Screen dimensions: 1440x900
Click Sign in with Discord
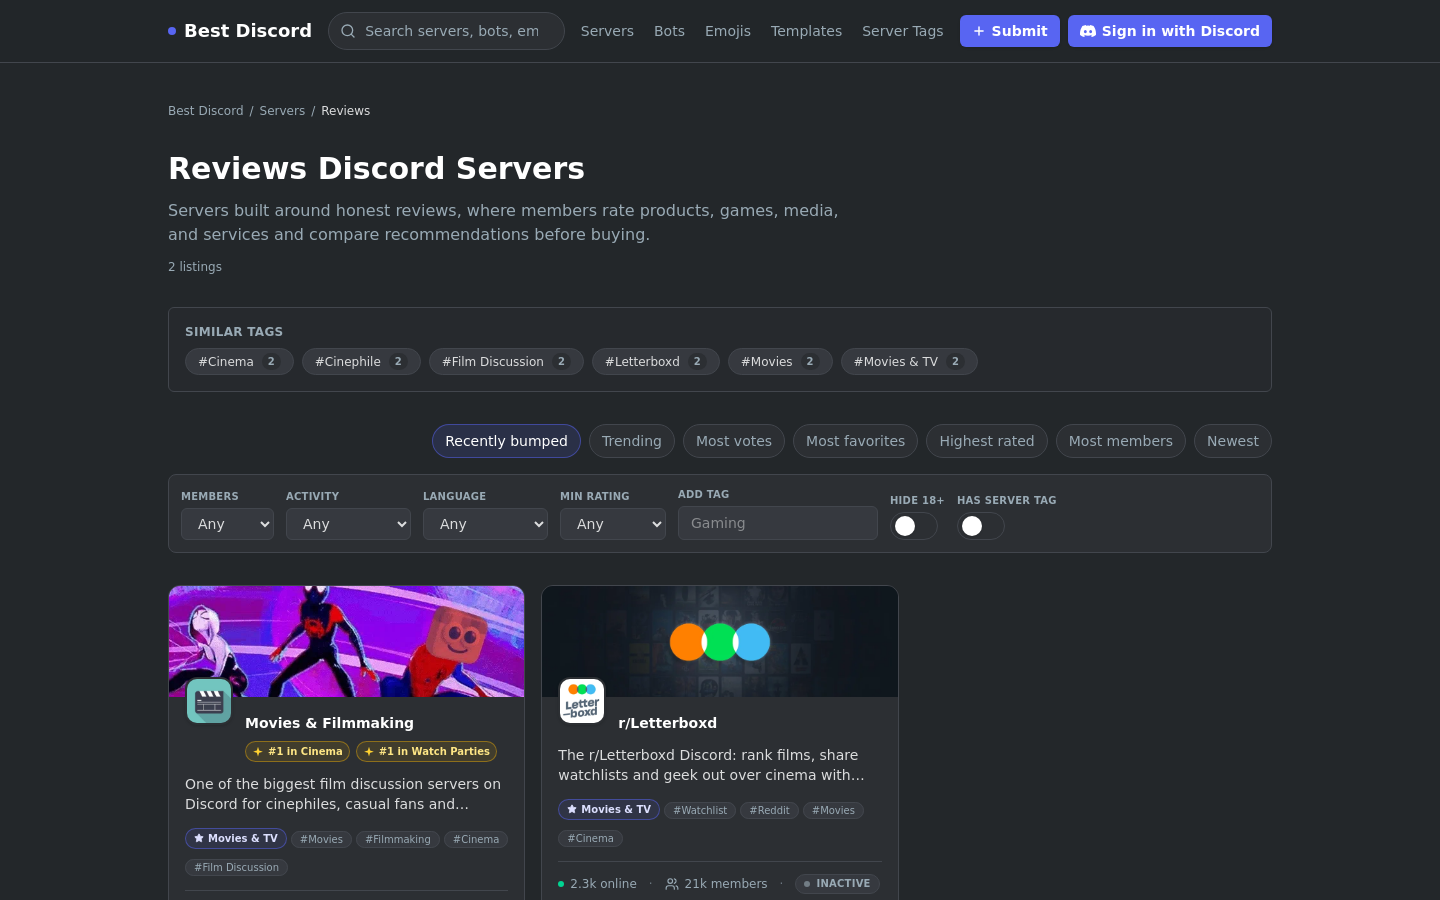[x=1170, y=31]
